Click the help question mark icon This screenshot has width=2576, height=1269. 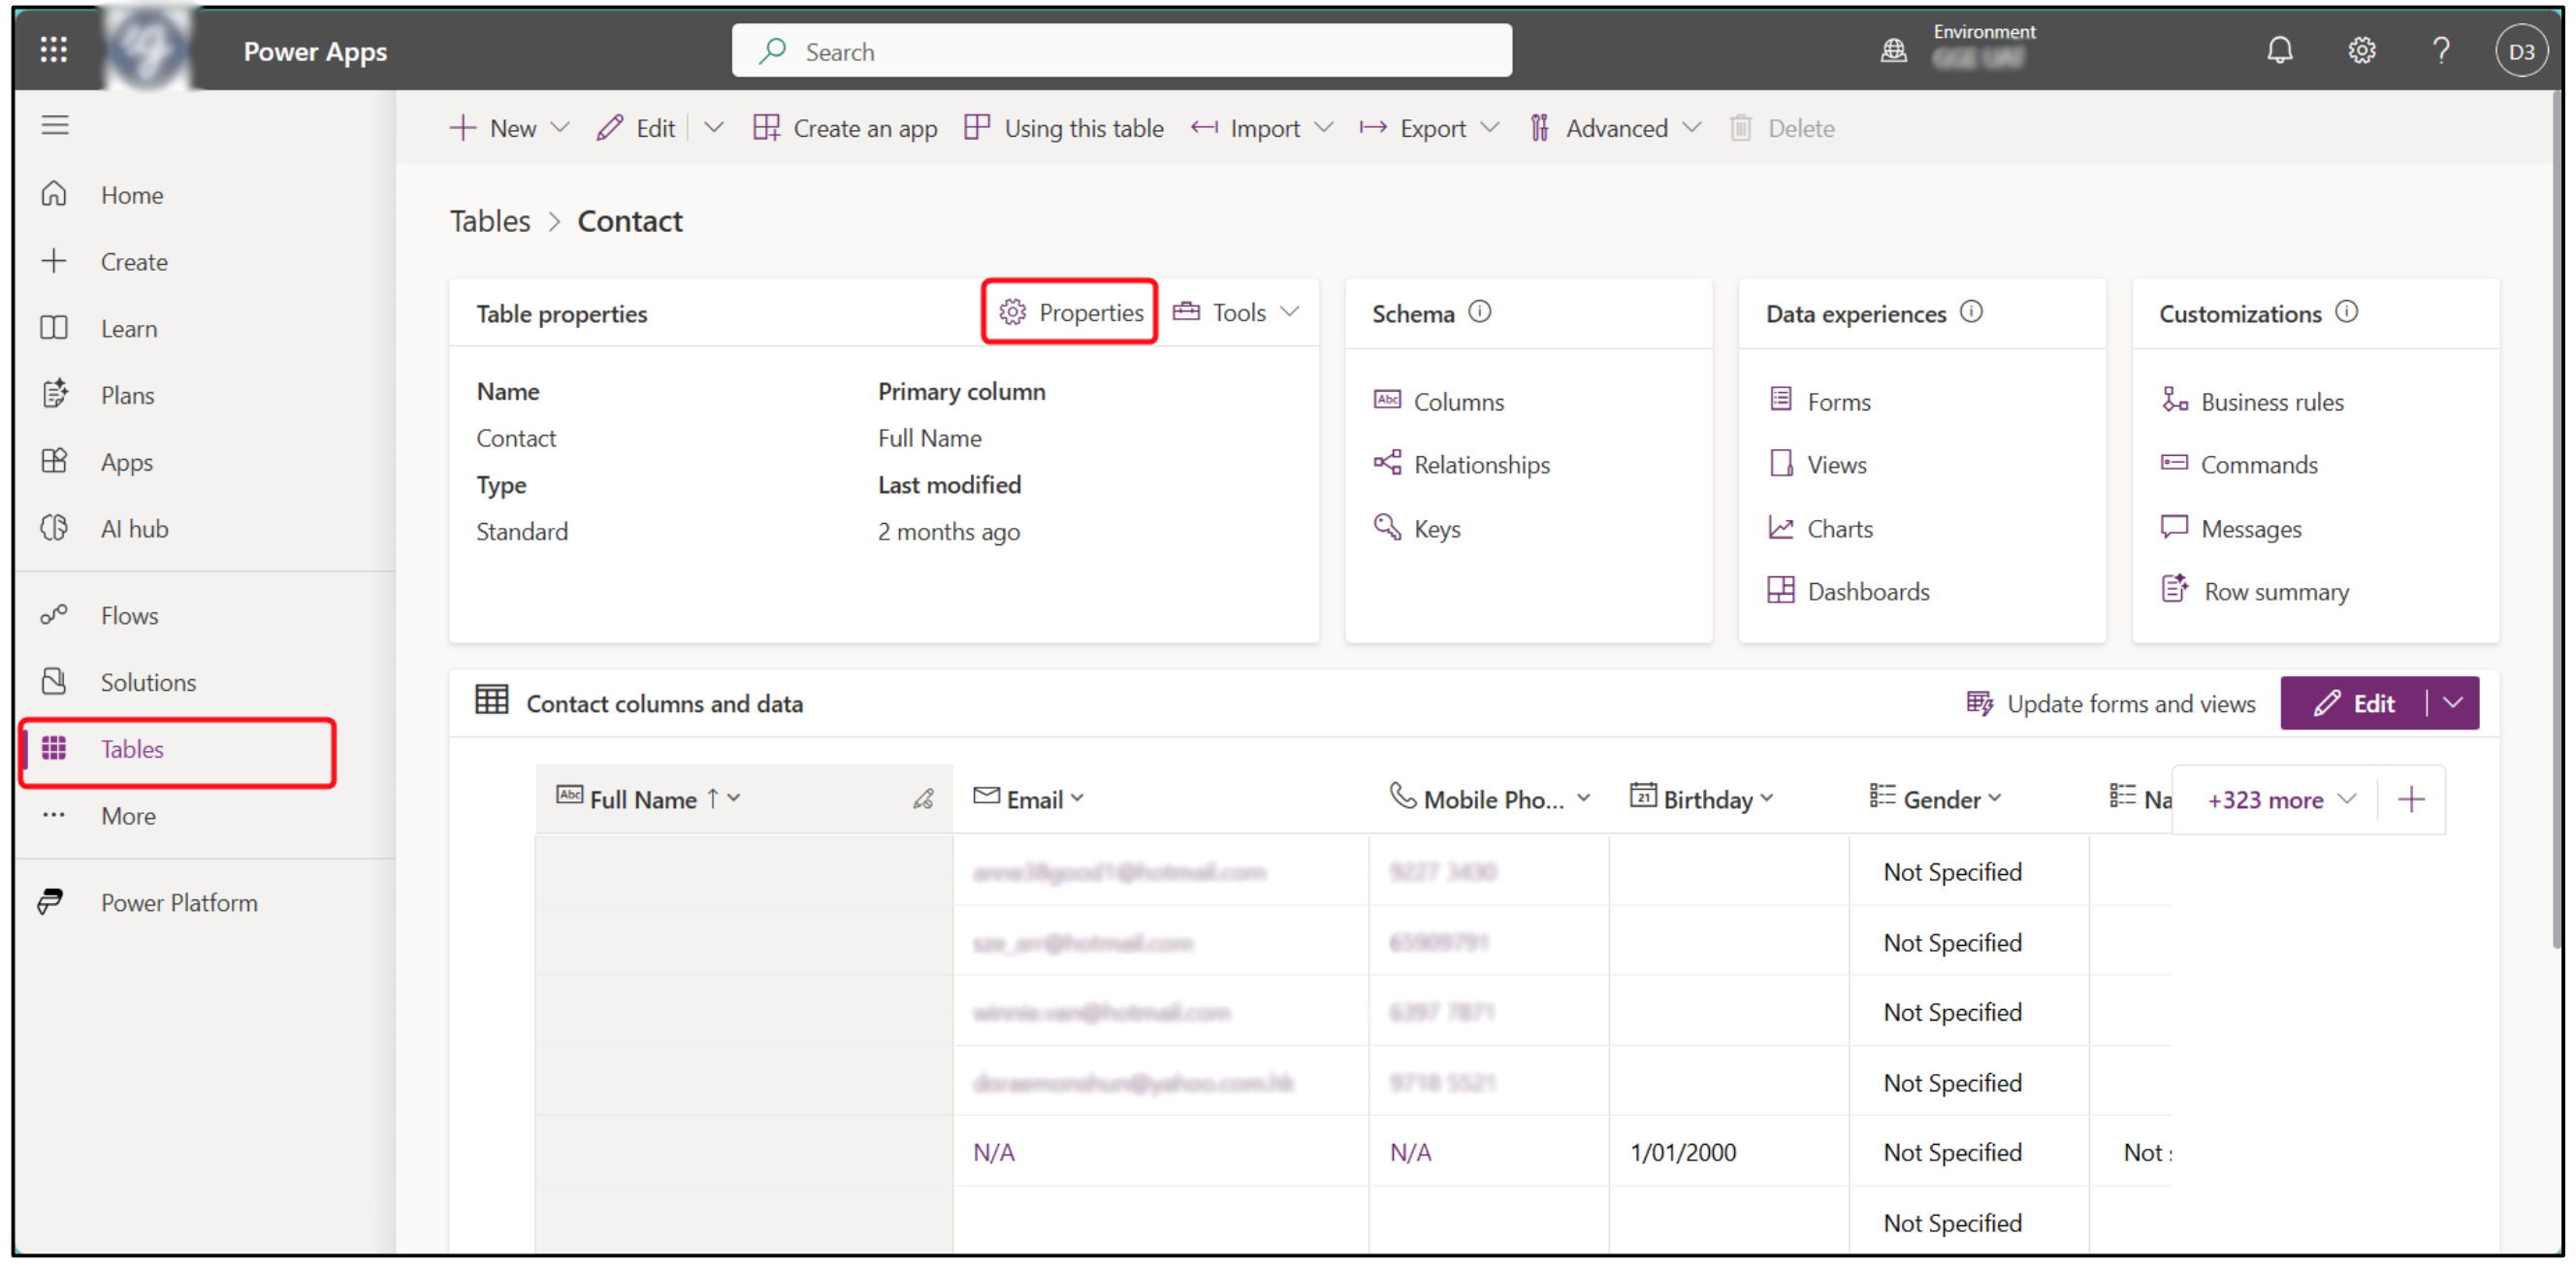coord(2441,50)
